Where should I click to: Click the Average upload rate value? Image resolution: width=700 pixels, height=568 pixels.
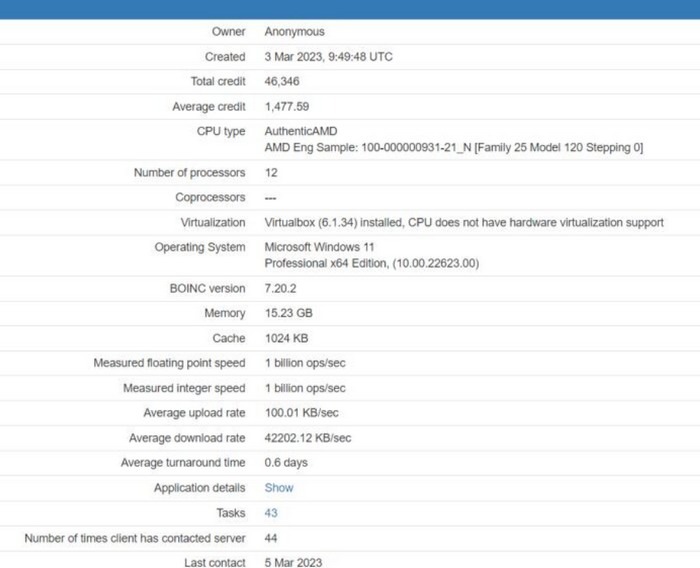coord(301,413)
